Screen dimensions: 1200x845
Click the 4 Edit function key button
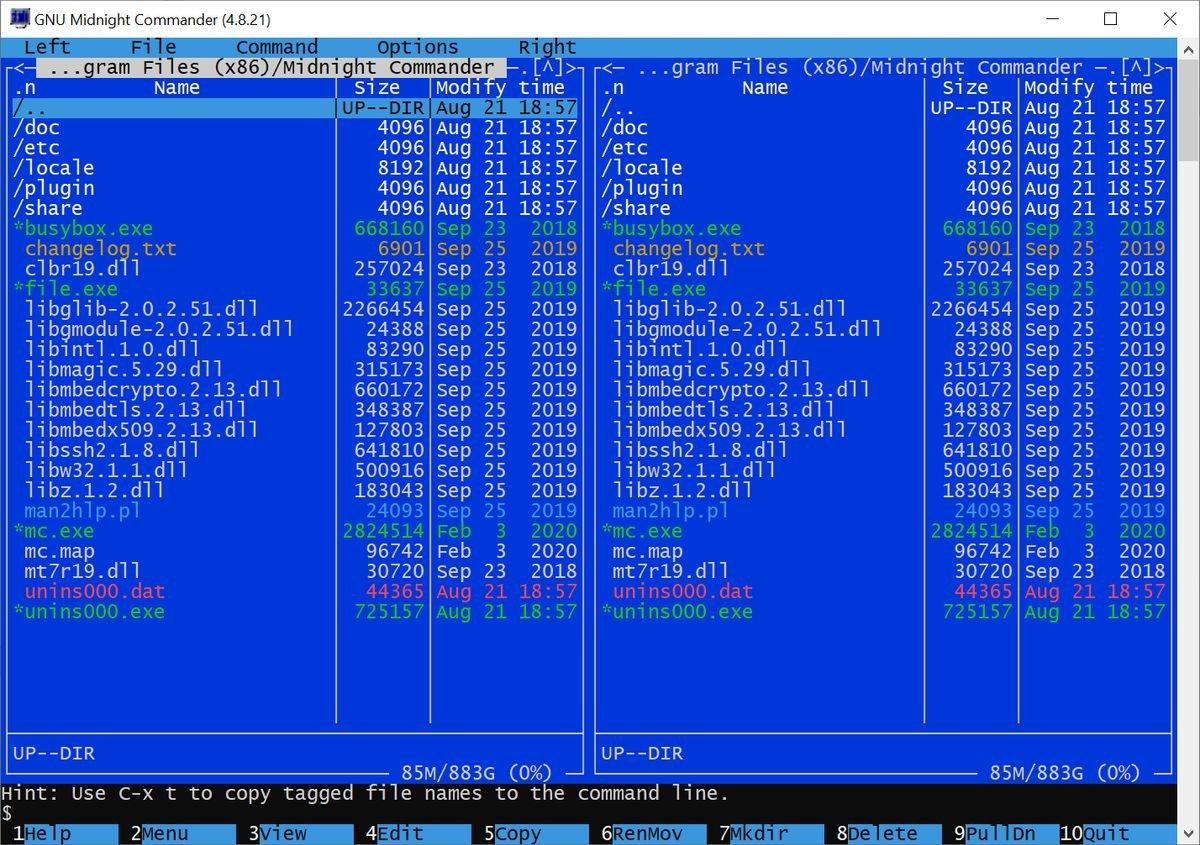(418, 833)
